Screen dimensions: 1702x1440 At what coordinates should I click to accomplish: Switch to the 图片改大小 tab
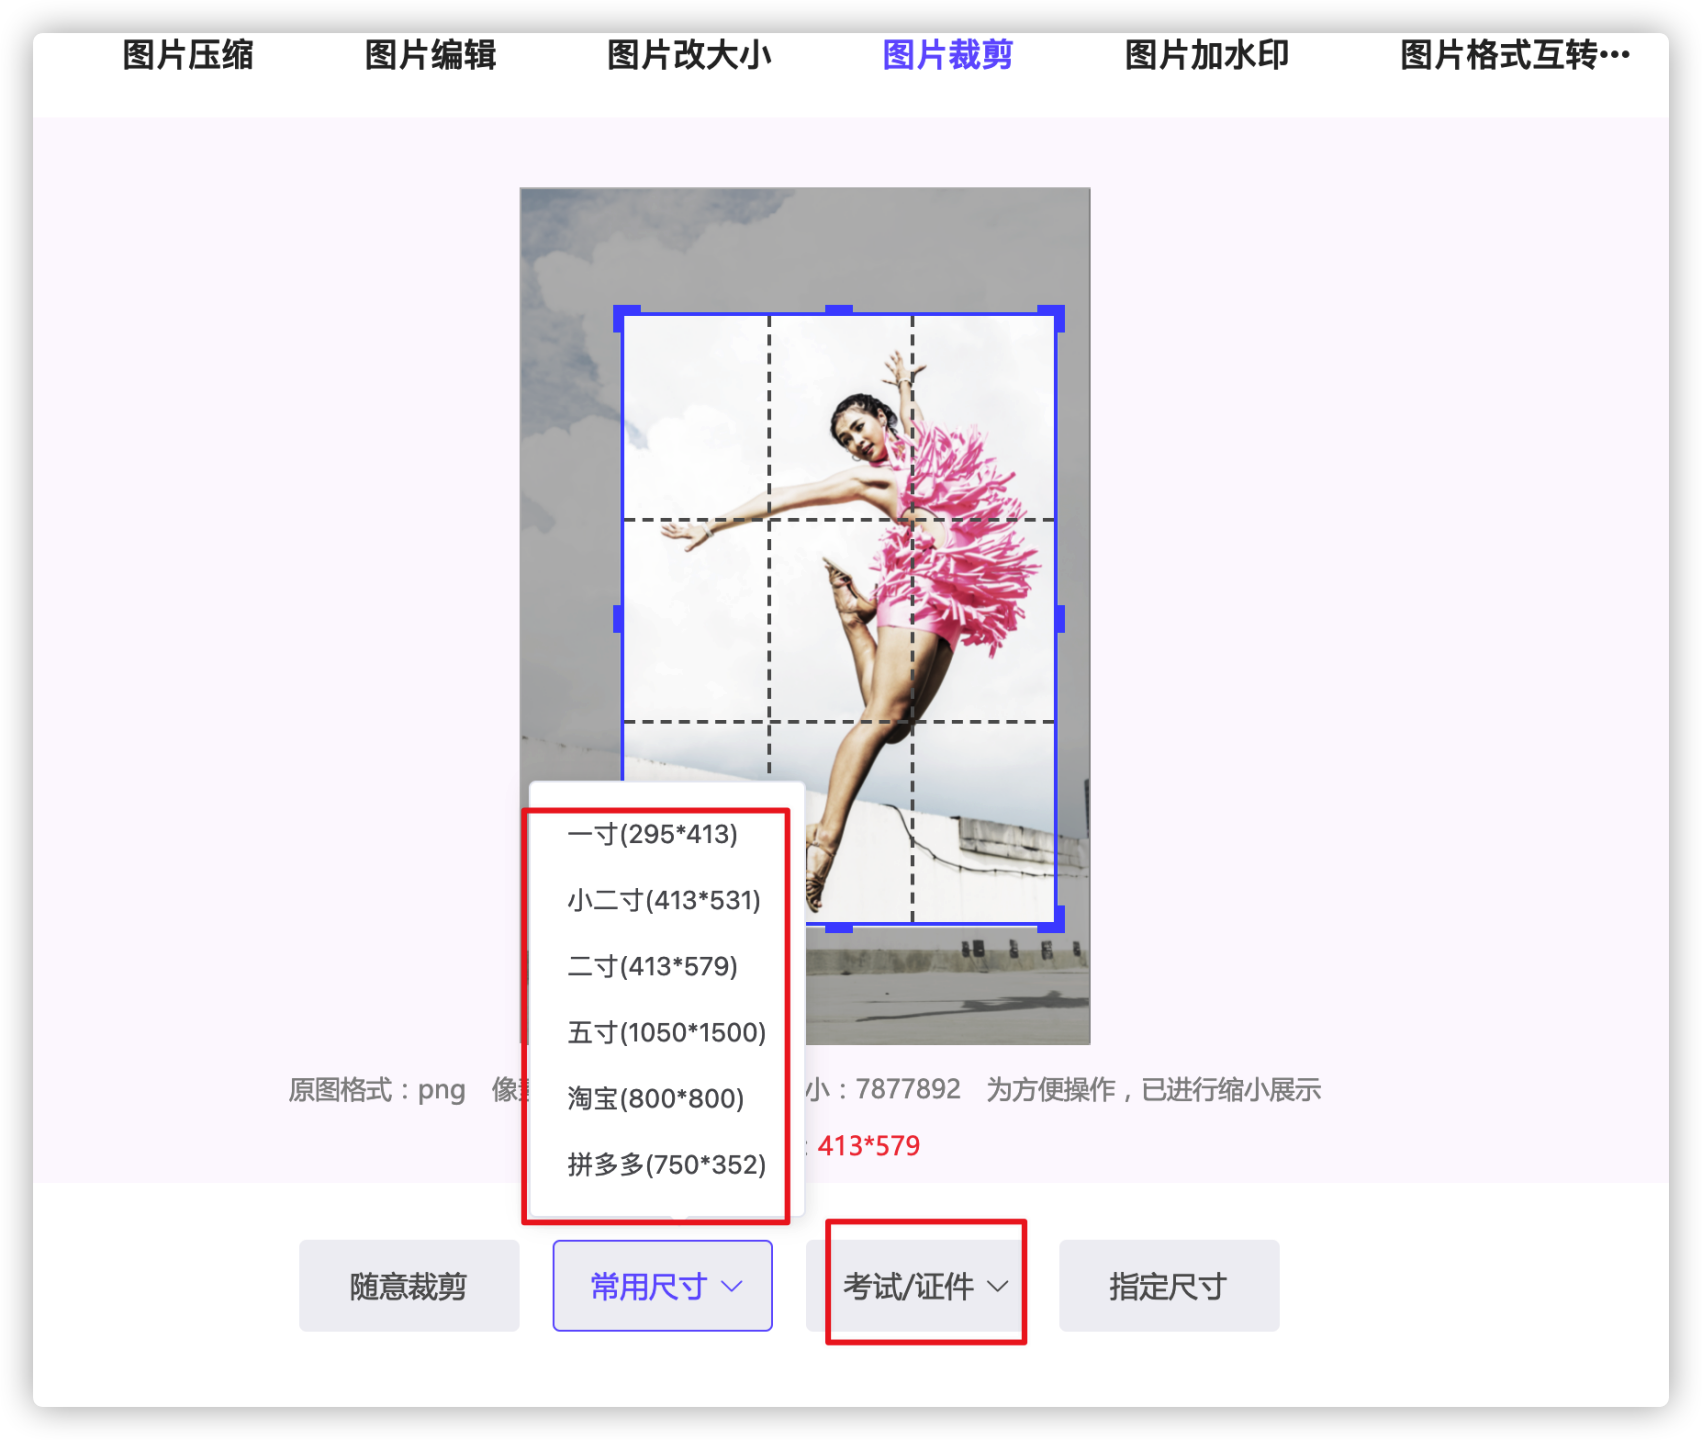pyautogui.click(x=688, y=57)
